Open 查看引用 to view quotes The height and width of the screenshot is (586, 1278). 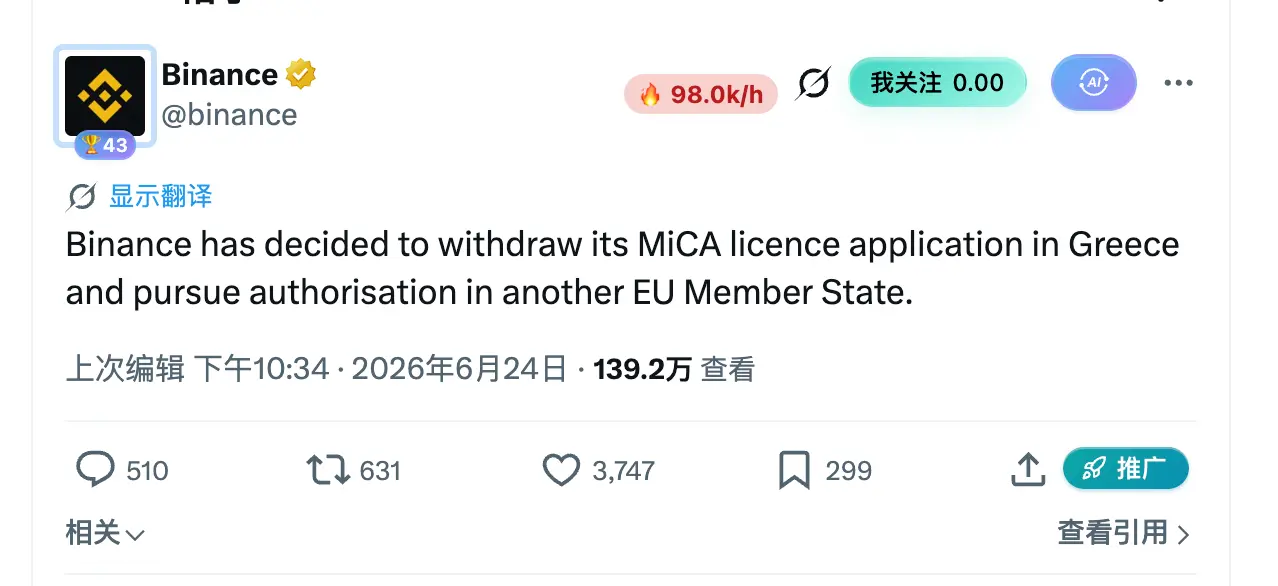[x=1124, y=533]
